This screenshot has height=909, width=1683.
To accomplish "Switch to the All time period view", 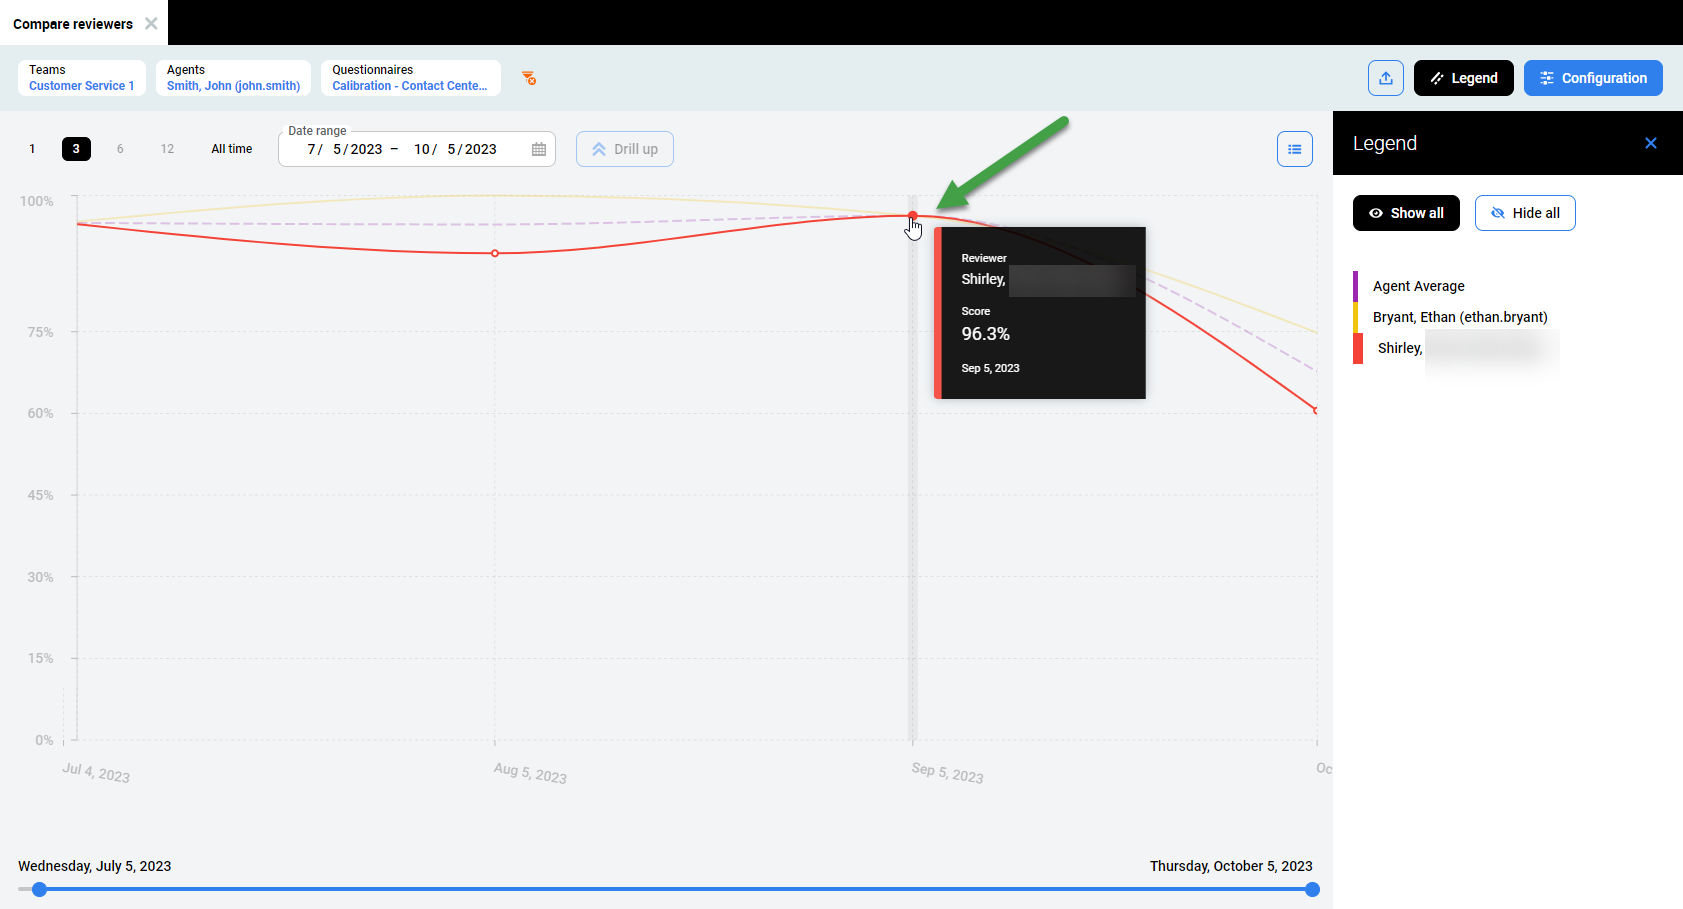I will 231,148.
